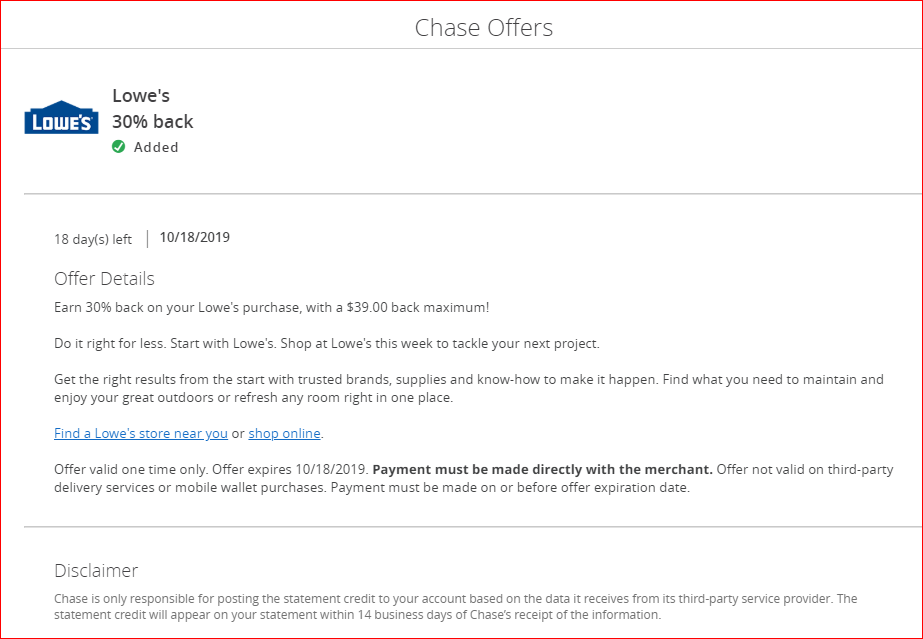Click the Disclaimer section heading
Image resolution: width=923 pixels, height=639 pixels.
96,570
